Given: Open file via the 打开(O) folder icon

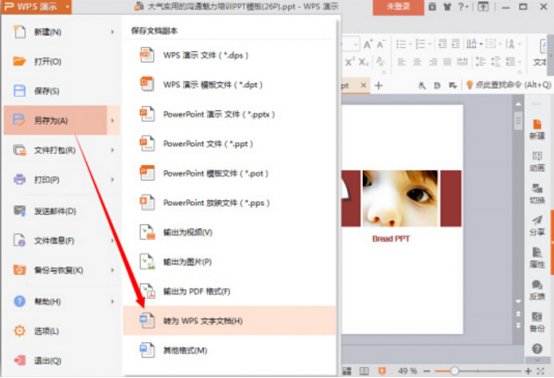Looking at the screenshot, I should tap(19, 61).
